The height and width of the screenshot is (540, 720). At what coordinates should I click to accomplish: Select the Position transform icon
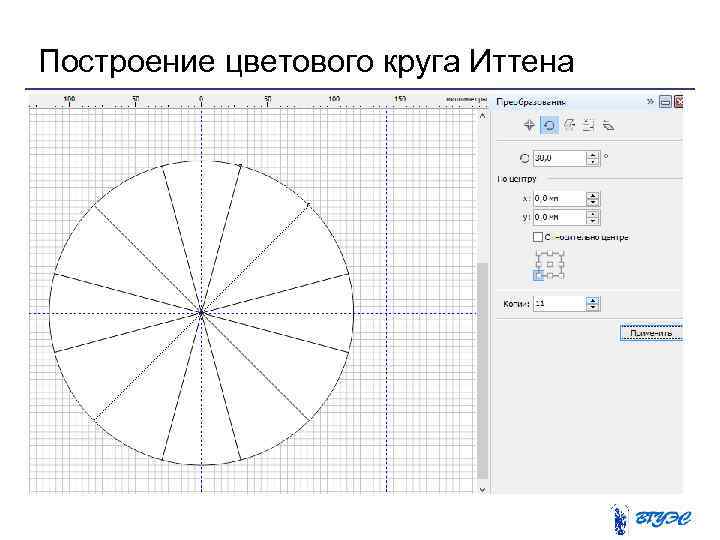(529, 125)
